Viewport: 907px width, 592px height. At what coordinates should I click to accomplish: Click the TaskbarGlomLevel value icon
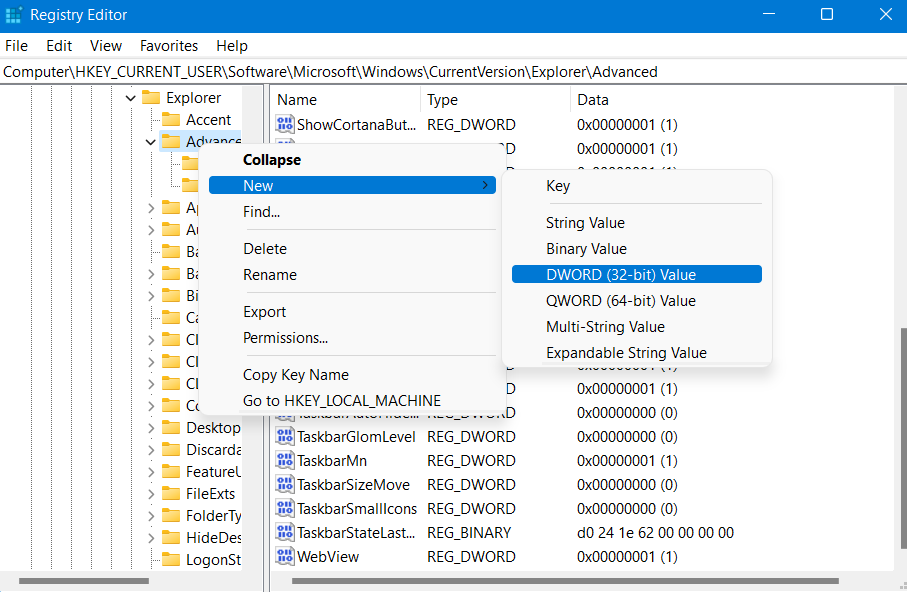pos(284,436)
